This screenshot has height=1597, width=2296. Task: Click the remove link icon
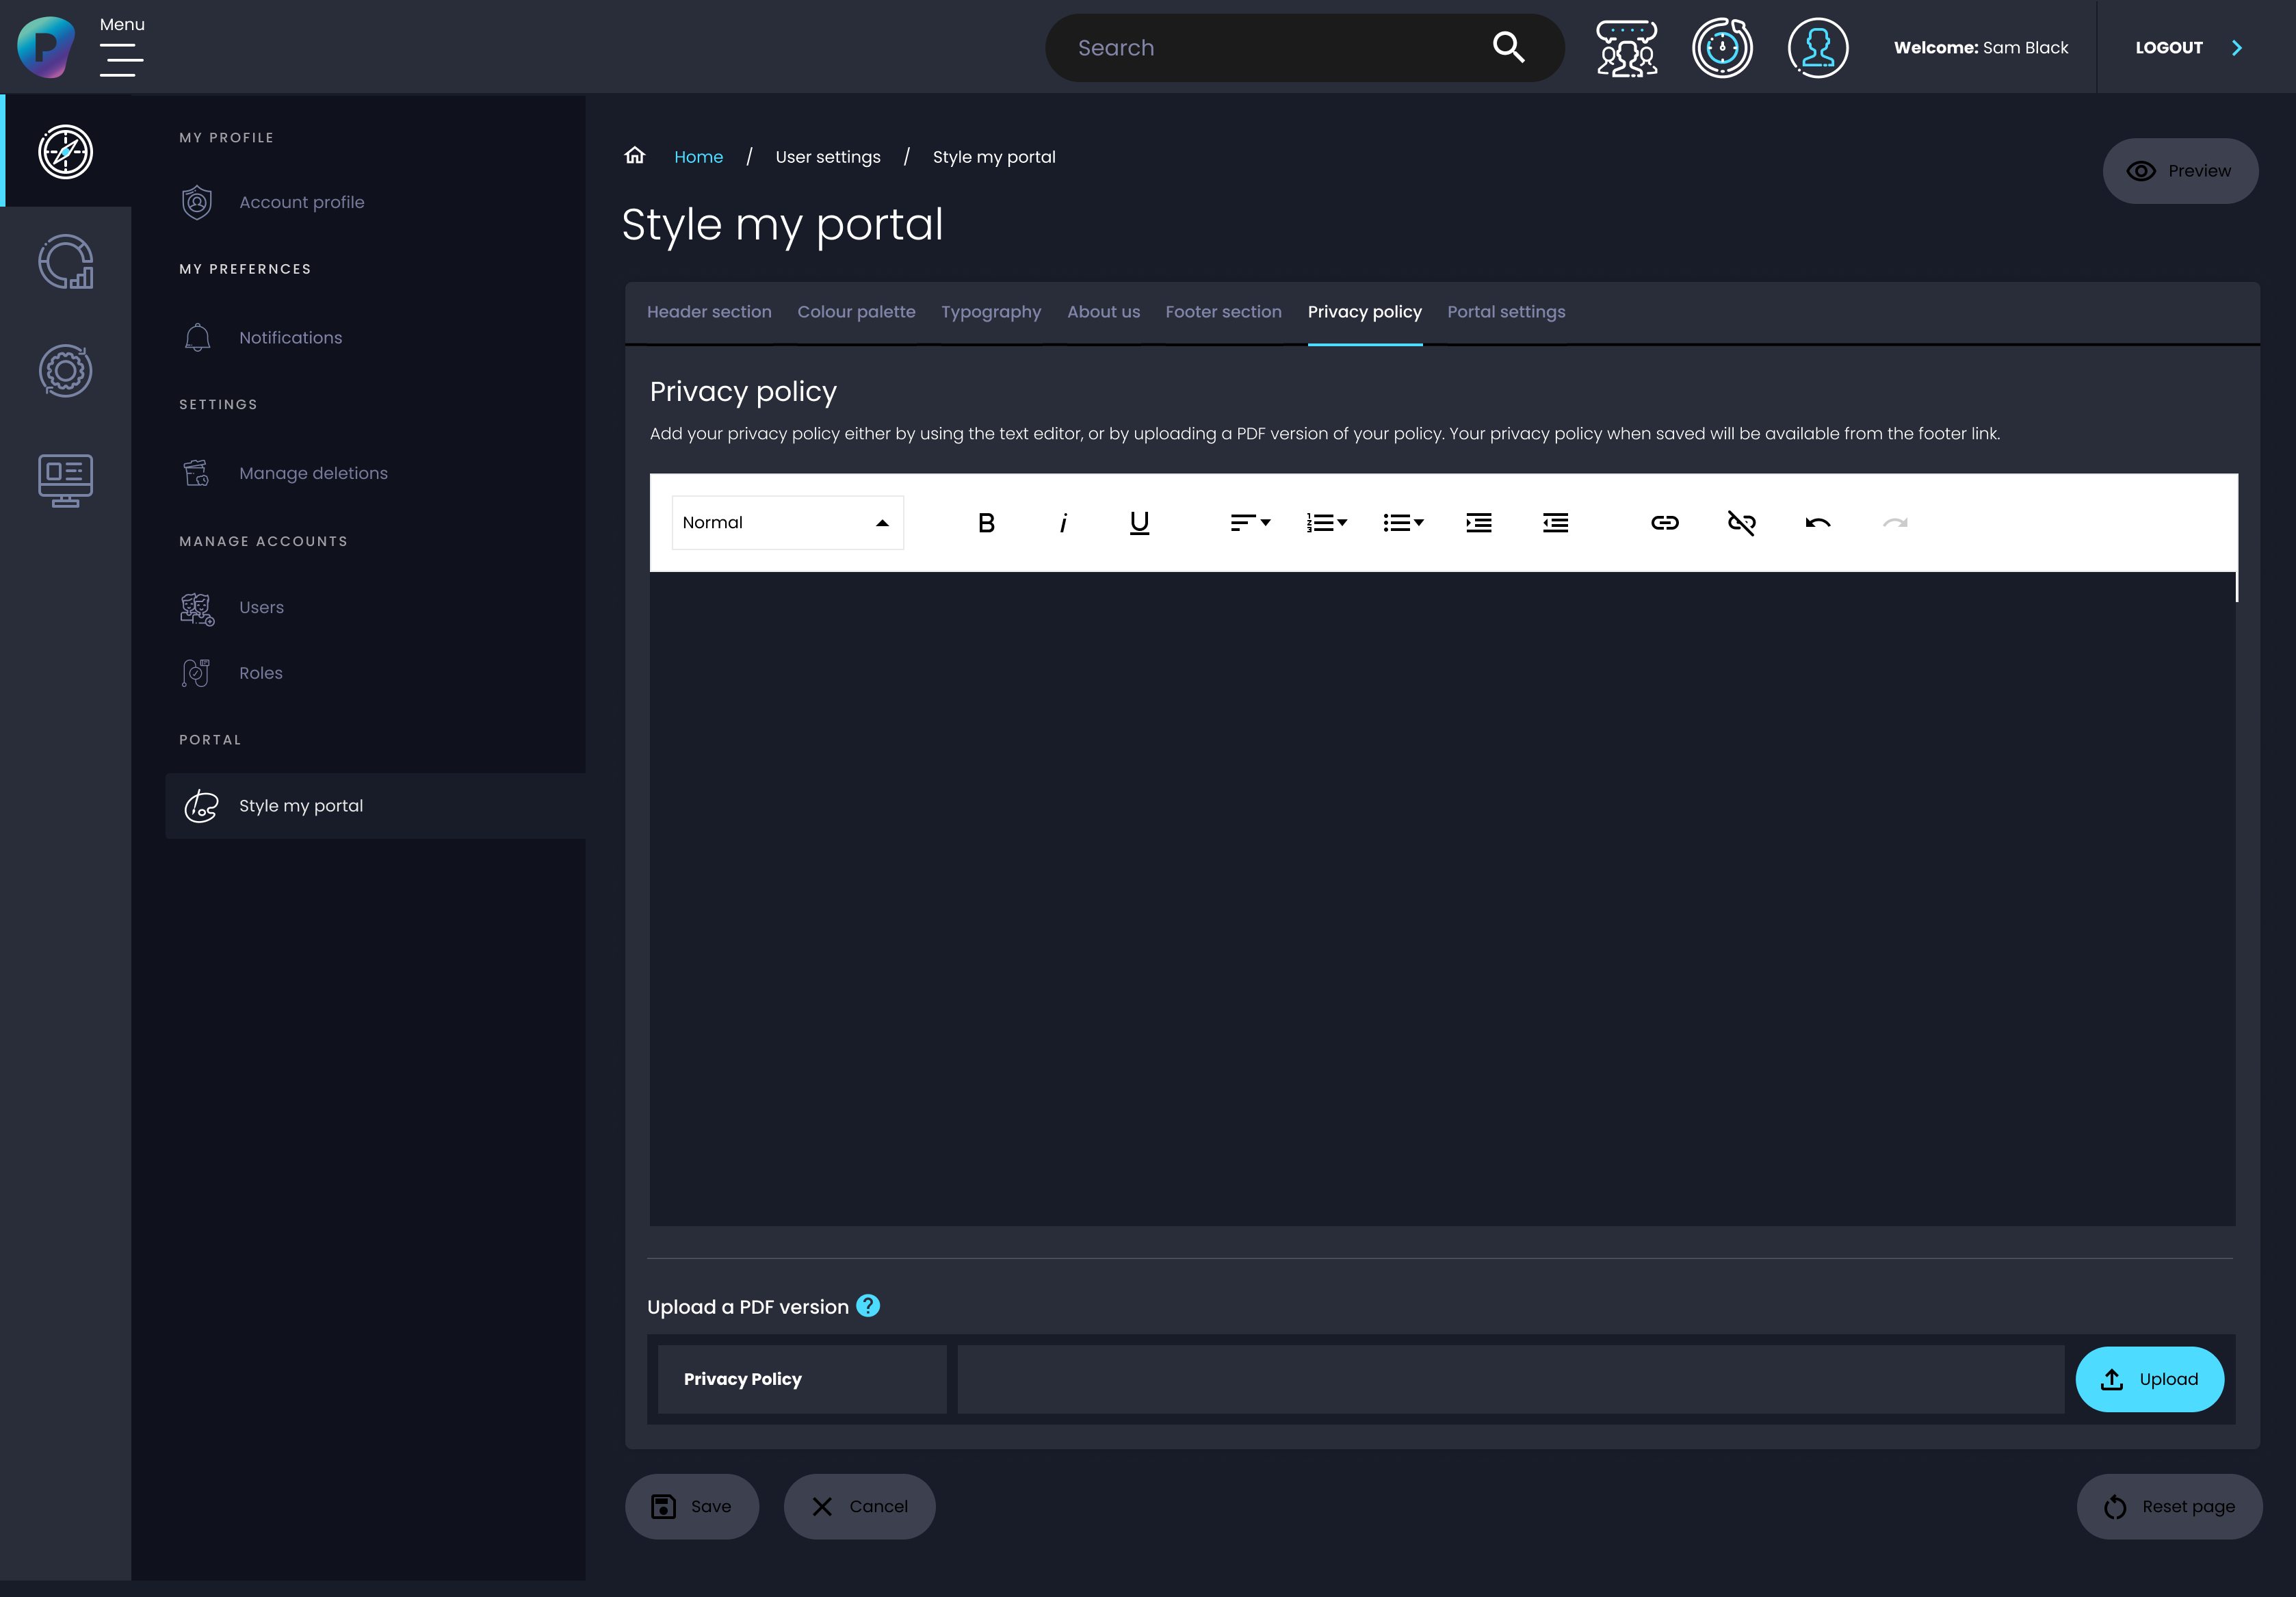(1741, 523)
